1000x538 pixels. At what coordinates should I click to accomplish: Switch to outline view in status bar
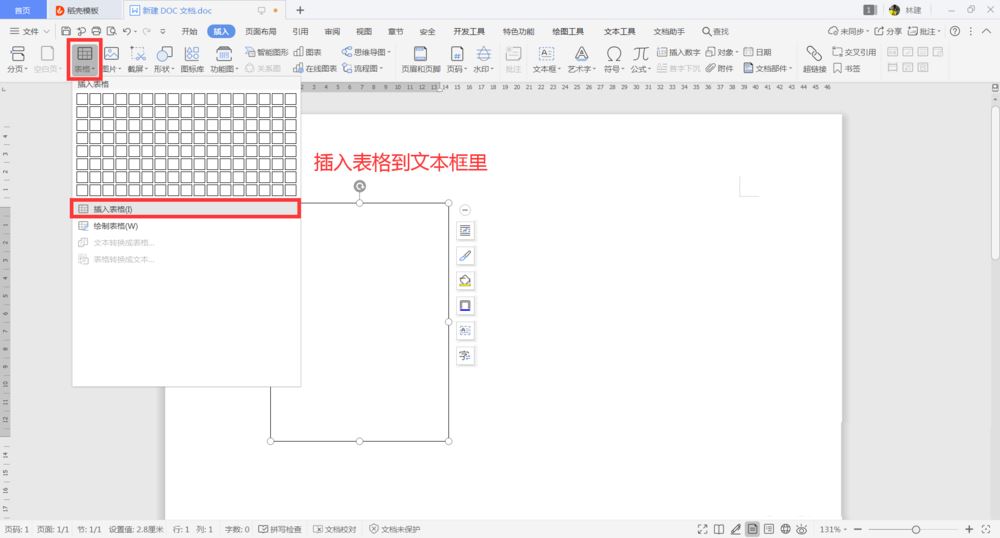click(x=769, y=529)
